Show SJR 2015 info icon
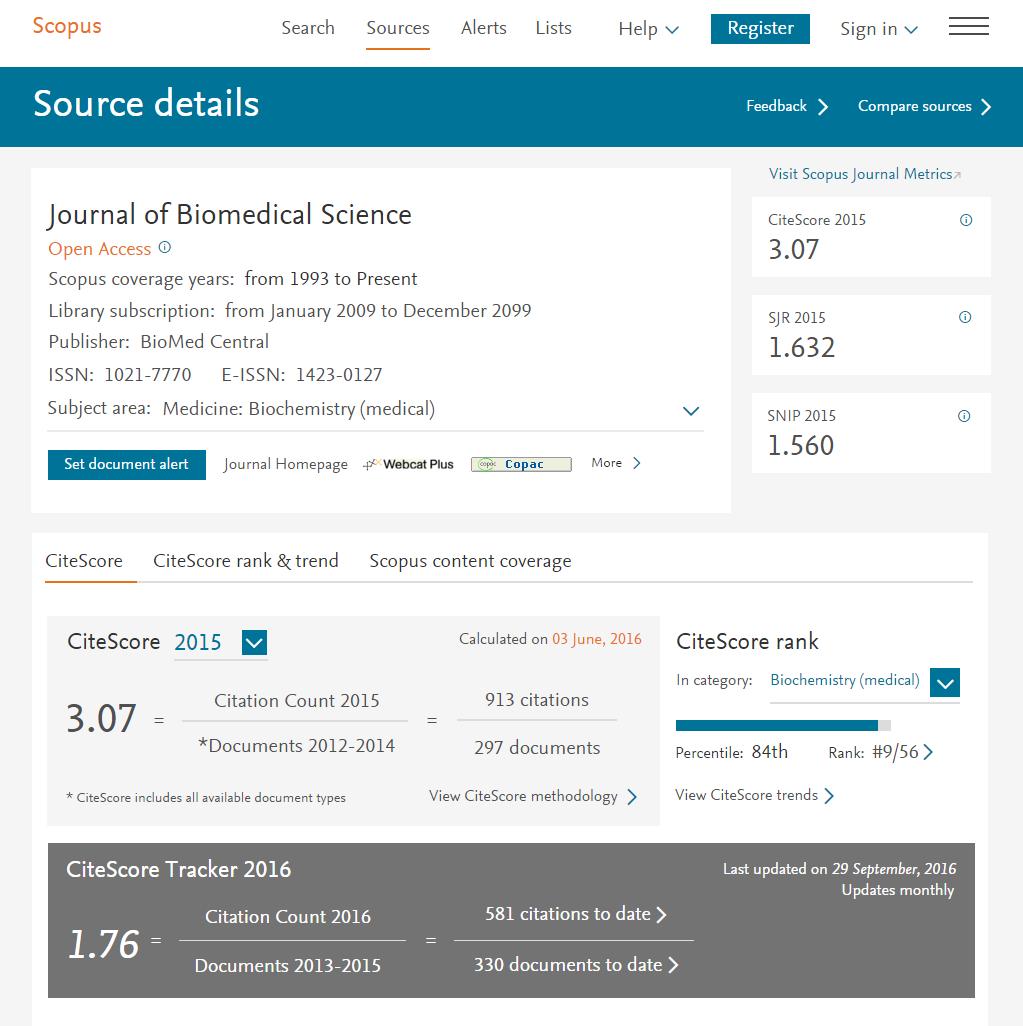The width and height of the screenshot is (1023, 1026). [965, 317]
